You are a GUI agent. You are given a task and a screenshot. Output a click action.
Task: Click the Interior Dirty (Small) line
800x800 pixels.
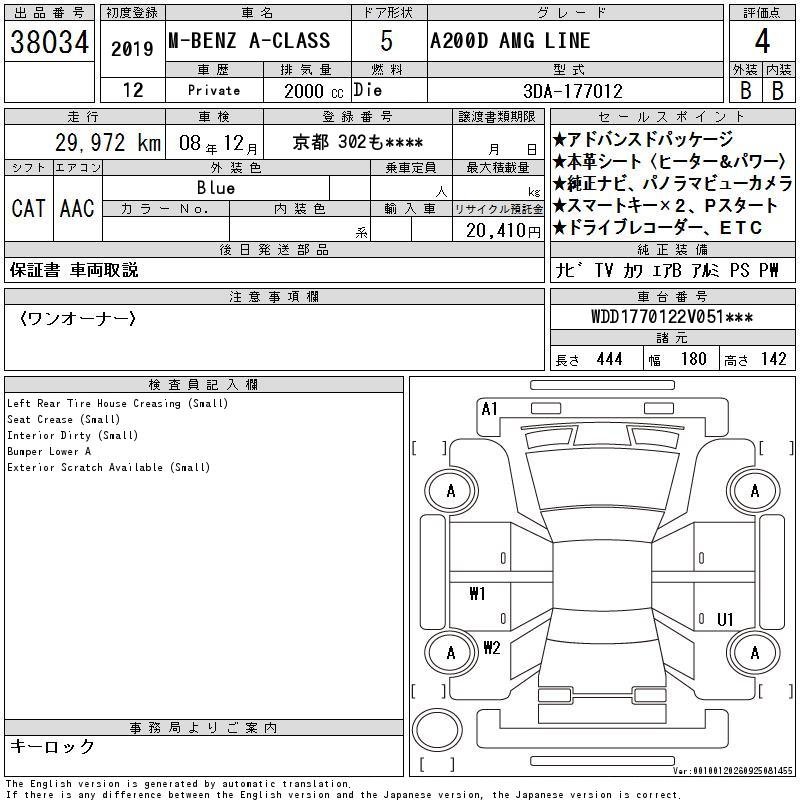[x=72, y=435]
